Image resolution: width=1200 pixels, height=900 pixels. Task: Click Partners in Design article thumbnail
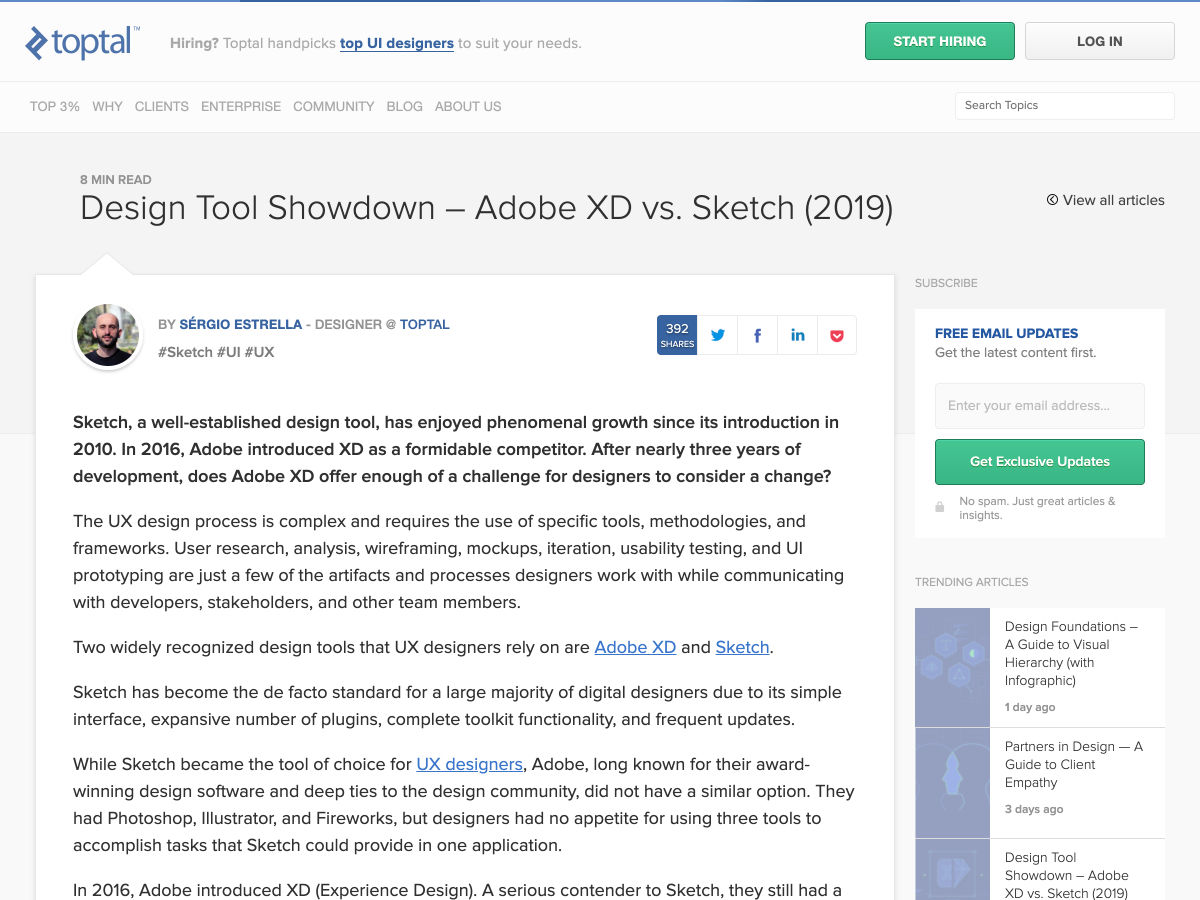[x=952, y=783]
